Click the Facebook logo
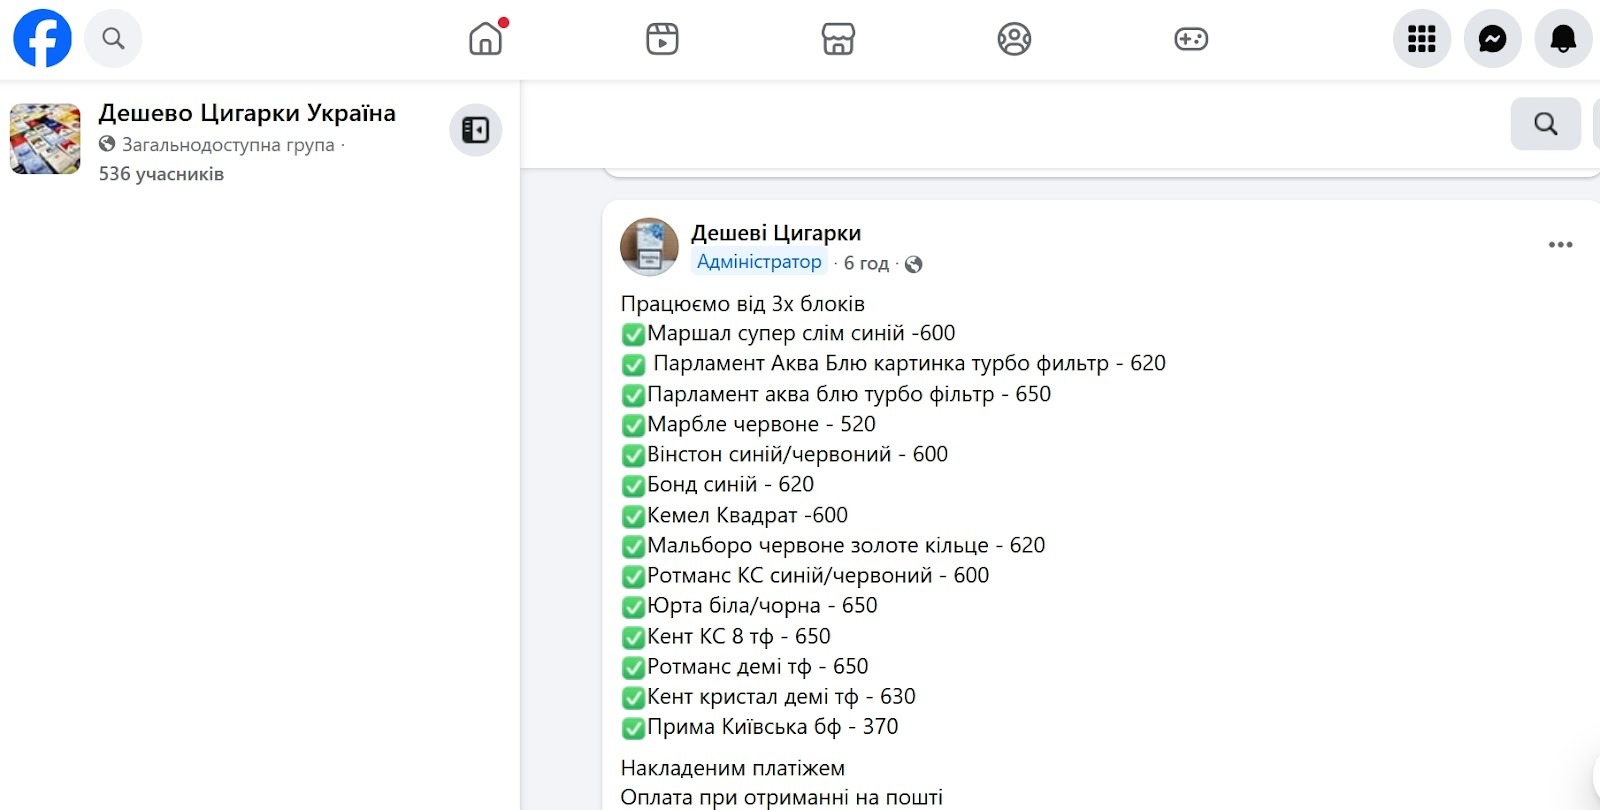The width and height of the screenshot is (1600, 810). tap(42, 39)
